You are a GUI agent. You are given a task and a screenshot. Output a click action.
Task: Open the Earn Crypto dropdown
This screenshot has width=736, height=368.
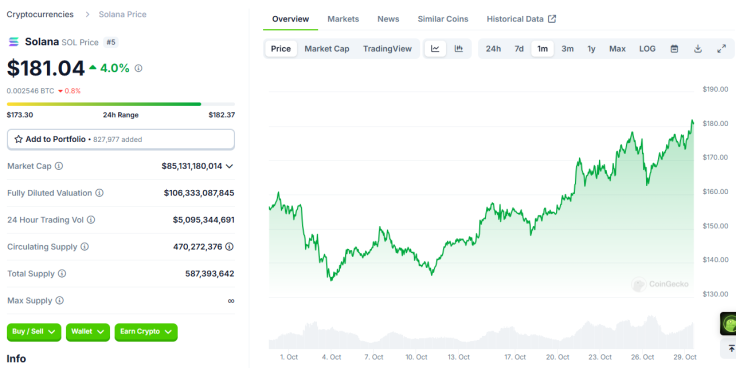coord(146,332)
